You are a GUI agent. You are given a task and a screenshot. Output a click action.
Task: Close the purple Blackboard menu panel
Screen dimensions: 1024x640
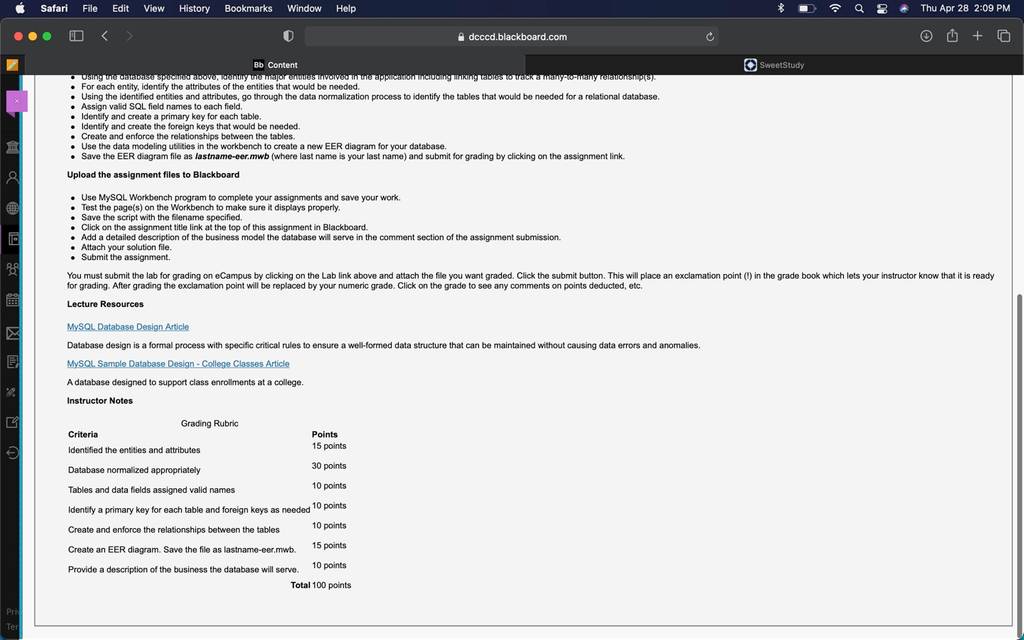click(17, 103)
